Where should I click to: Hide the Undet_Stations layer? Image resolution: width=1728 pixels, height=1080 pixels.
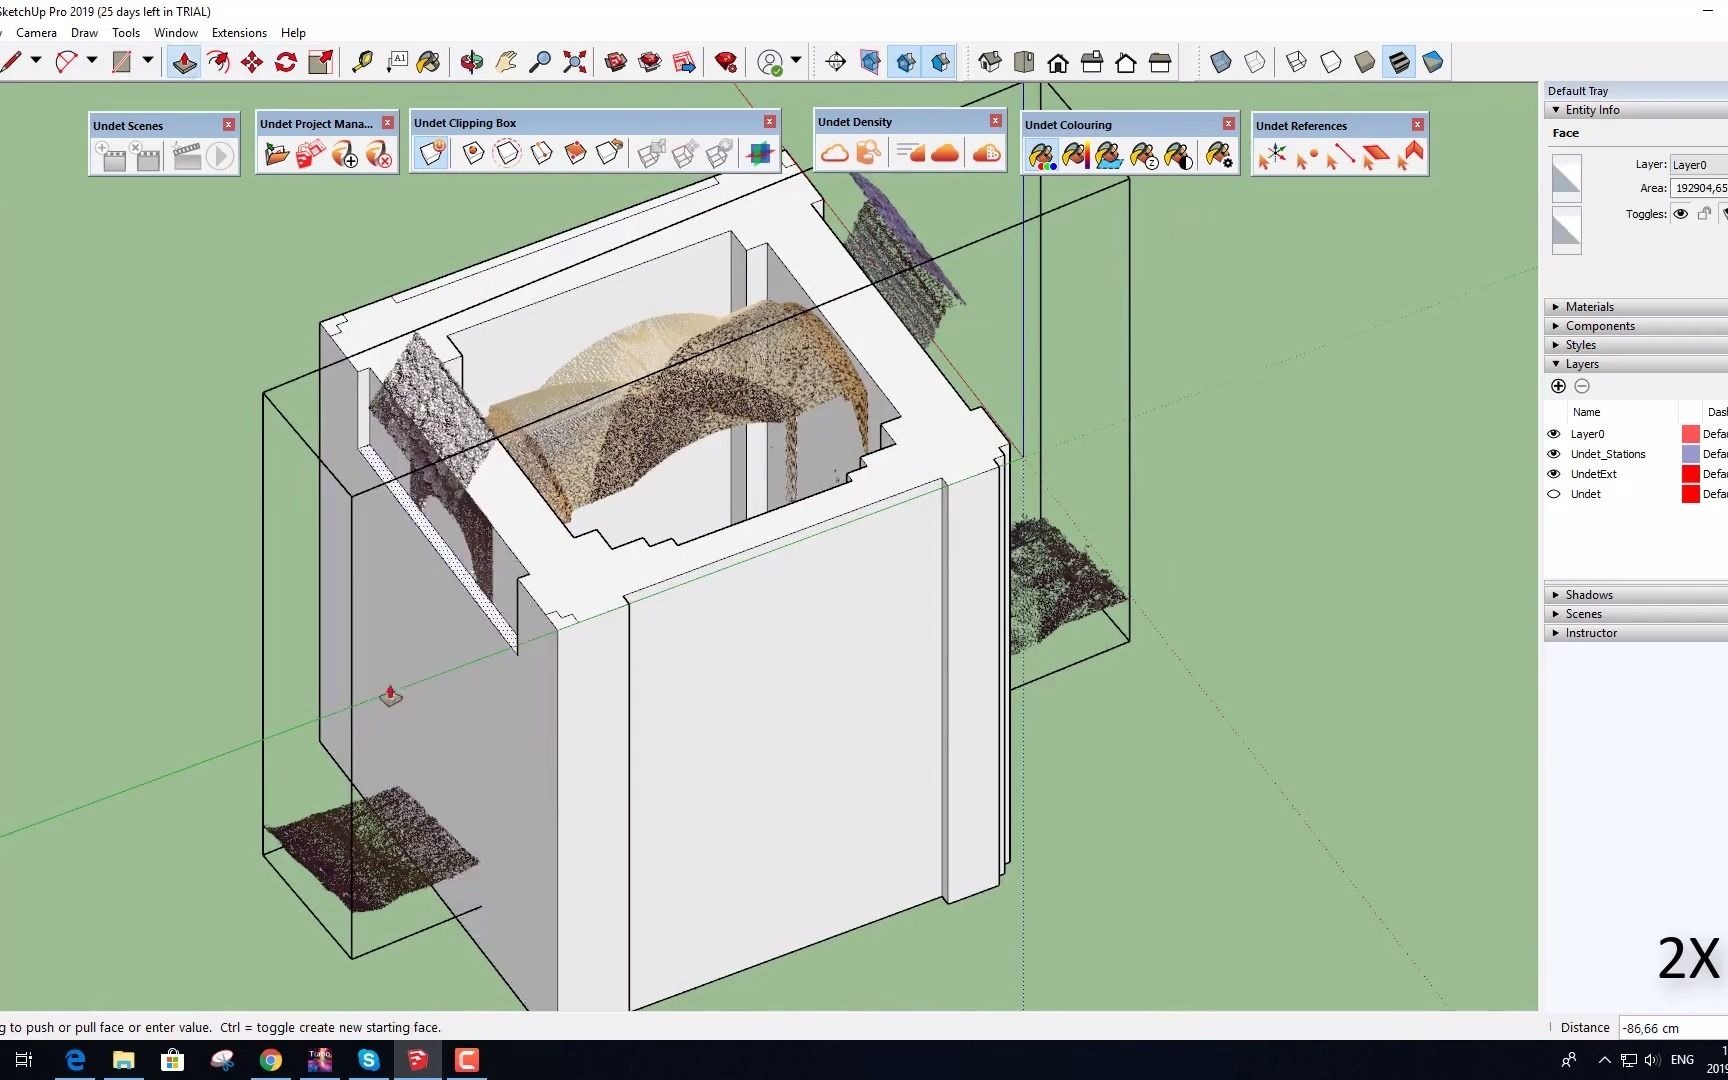coord(1554,454)
